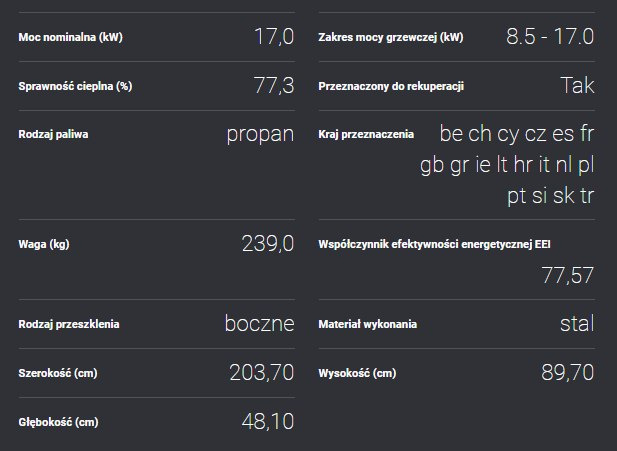Select the heating range value 8.5 - 17.0

(x=550, y=37)
